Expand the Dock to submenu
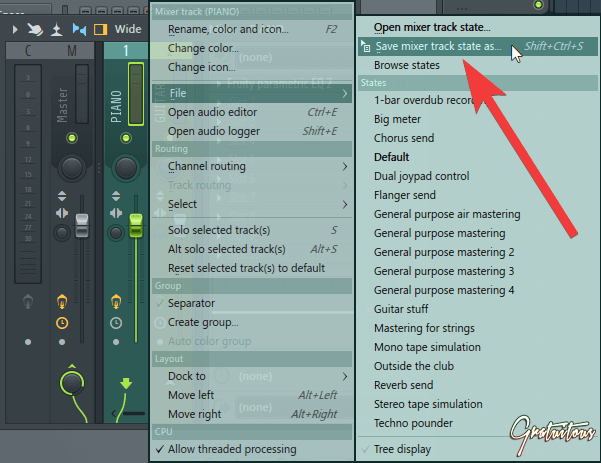The height and width of the screenshot is (463, 601). click(252, 376)
